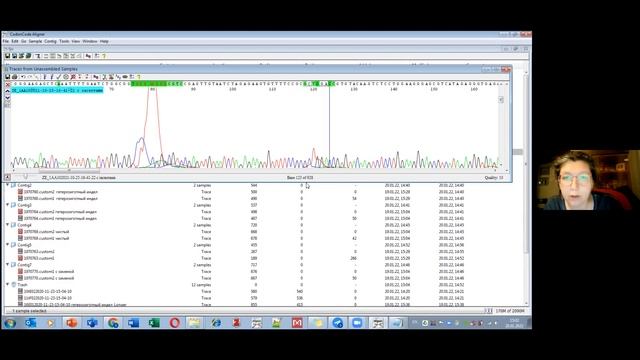Click the checkmark icon in the trace toolbar
This screenshot has height=360, width=640.
[58, 77]
